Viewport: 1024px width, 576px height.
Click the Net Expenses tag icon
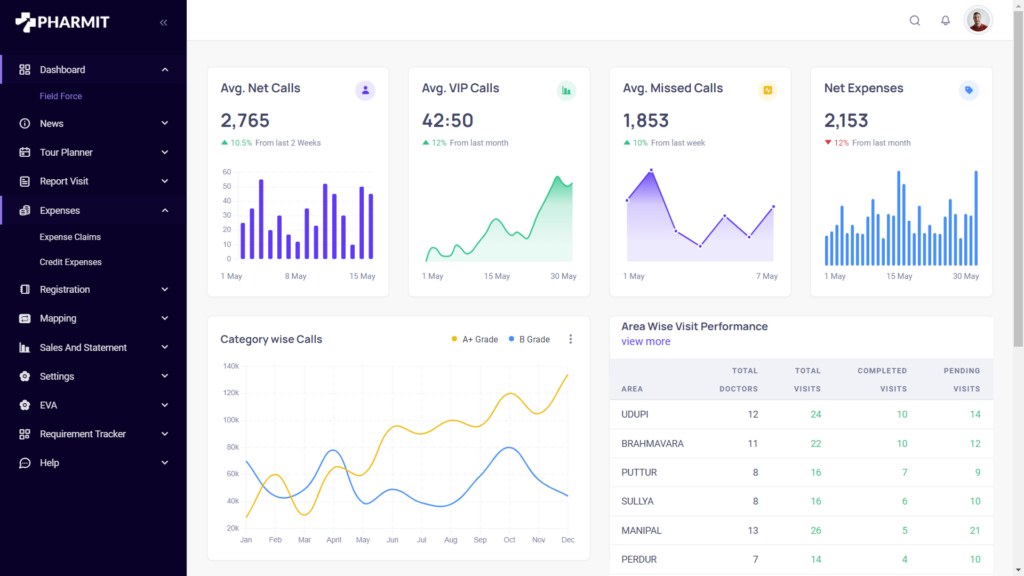[968, 91]
